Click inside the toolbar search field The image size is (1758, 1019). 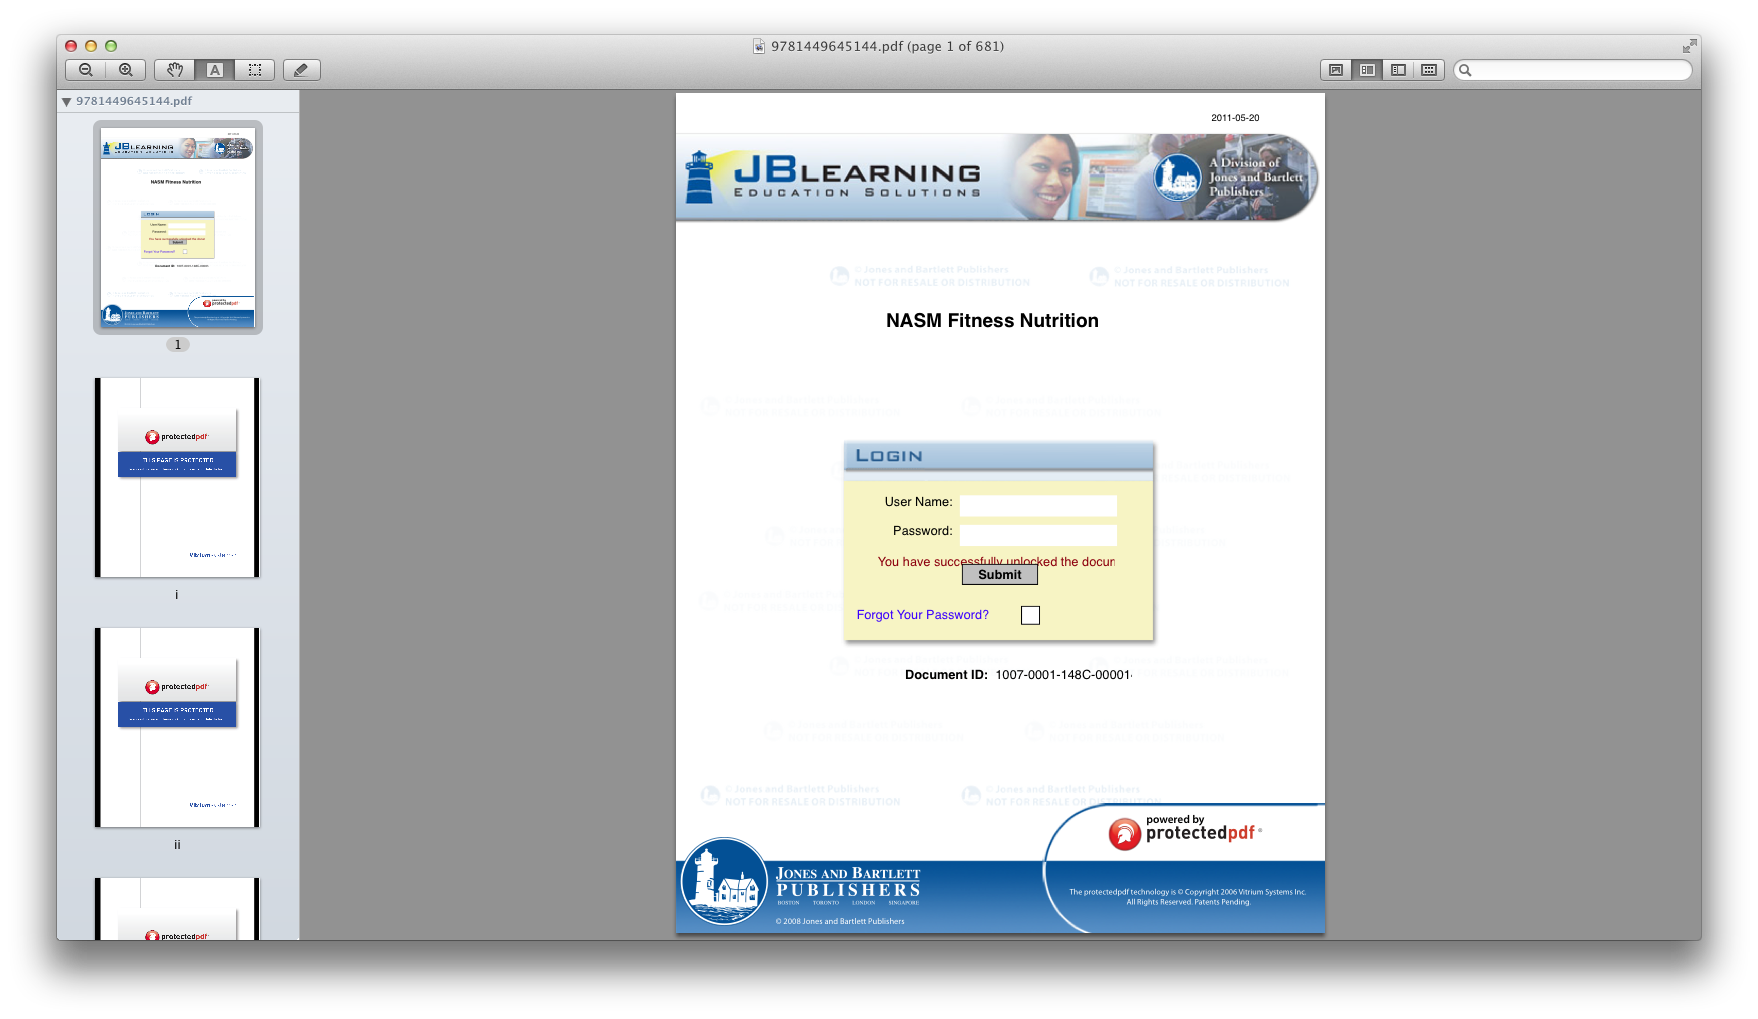[x=1574, y=70]
